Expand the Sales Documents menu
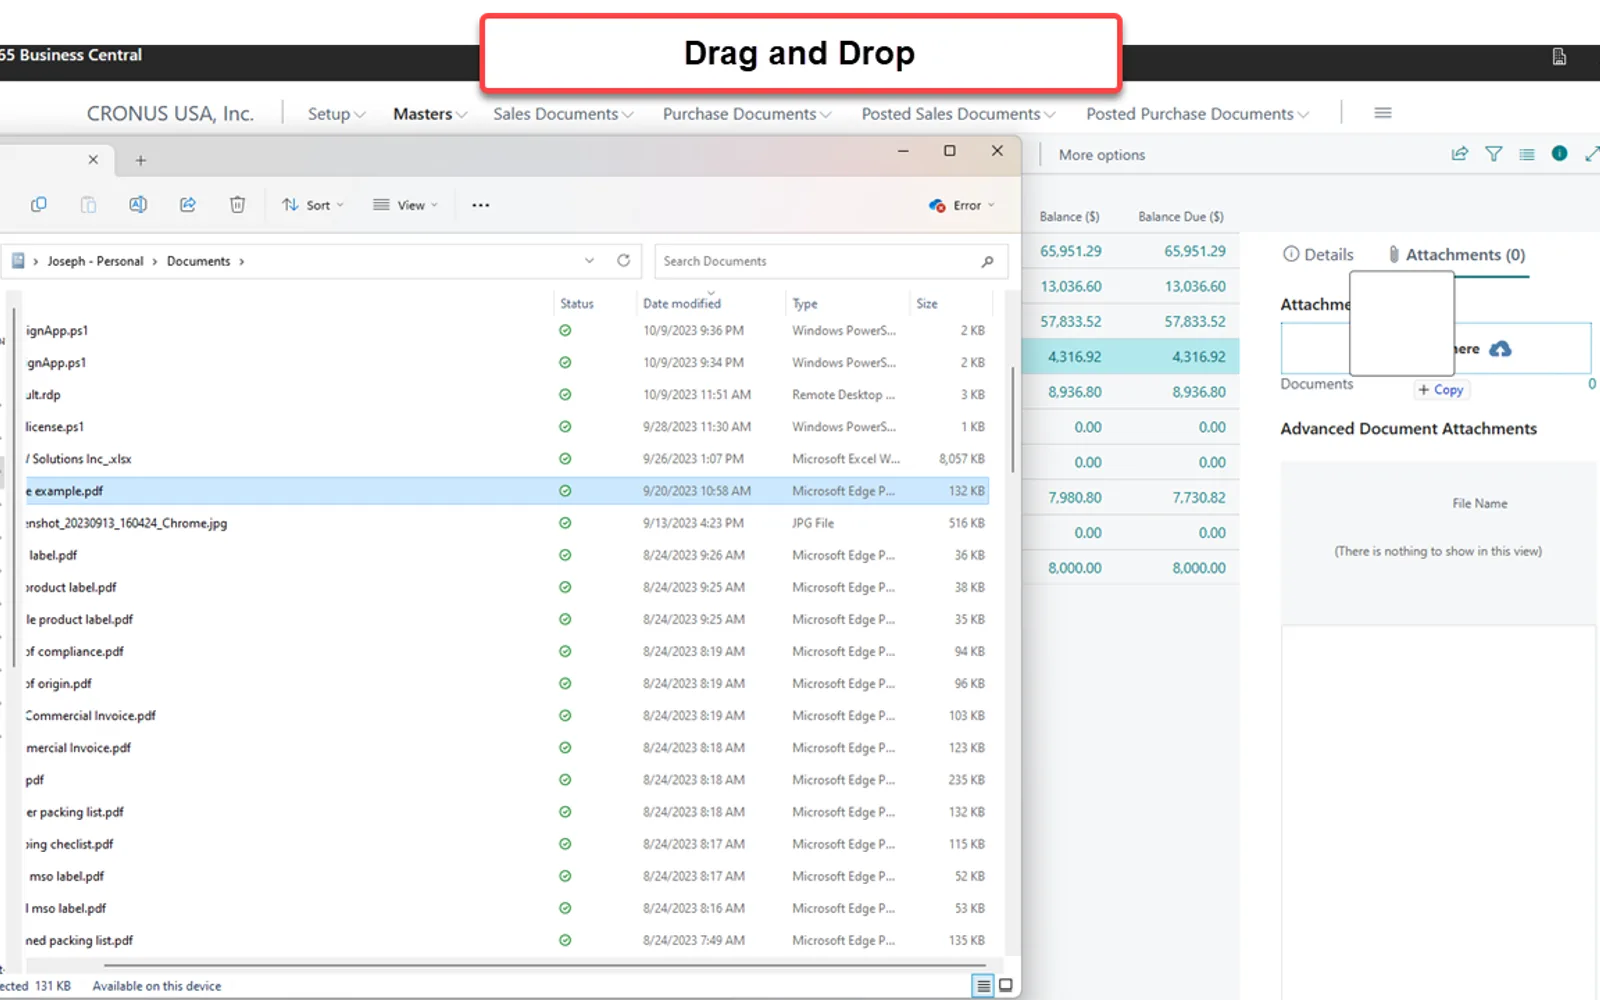The width and height of the screenshot is (1600, 1000). tap(563, 114)
